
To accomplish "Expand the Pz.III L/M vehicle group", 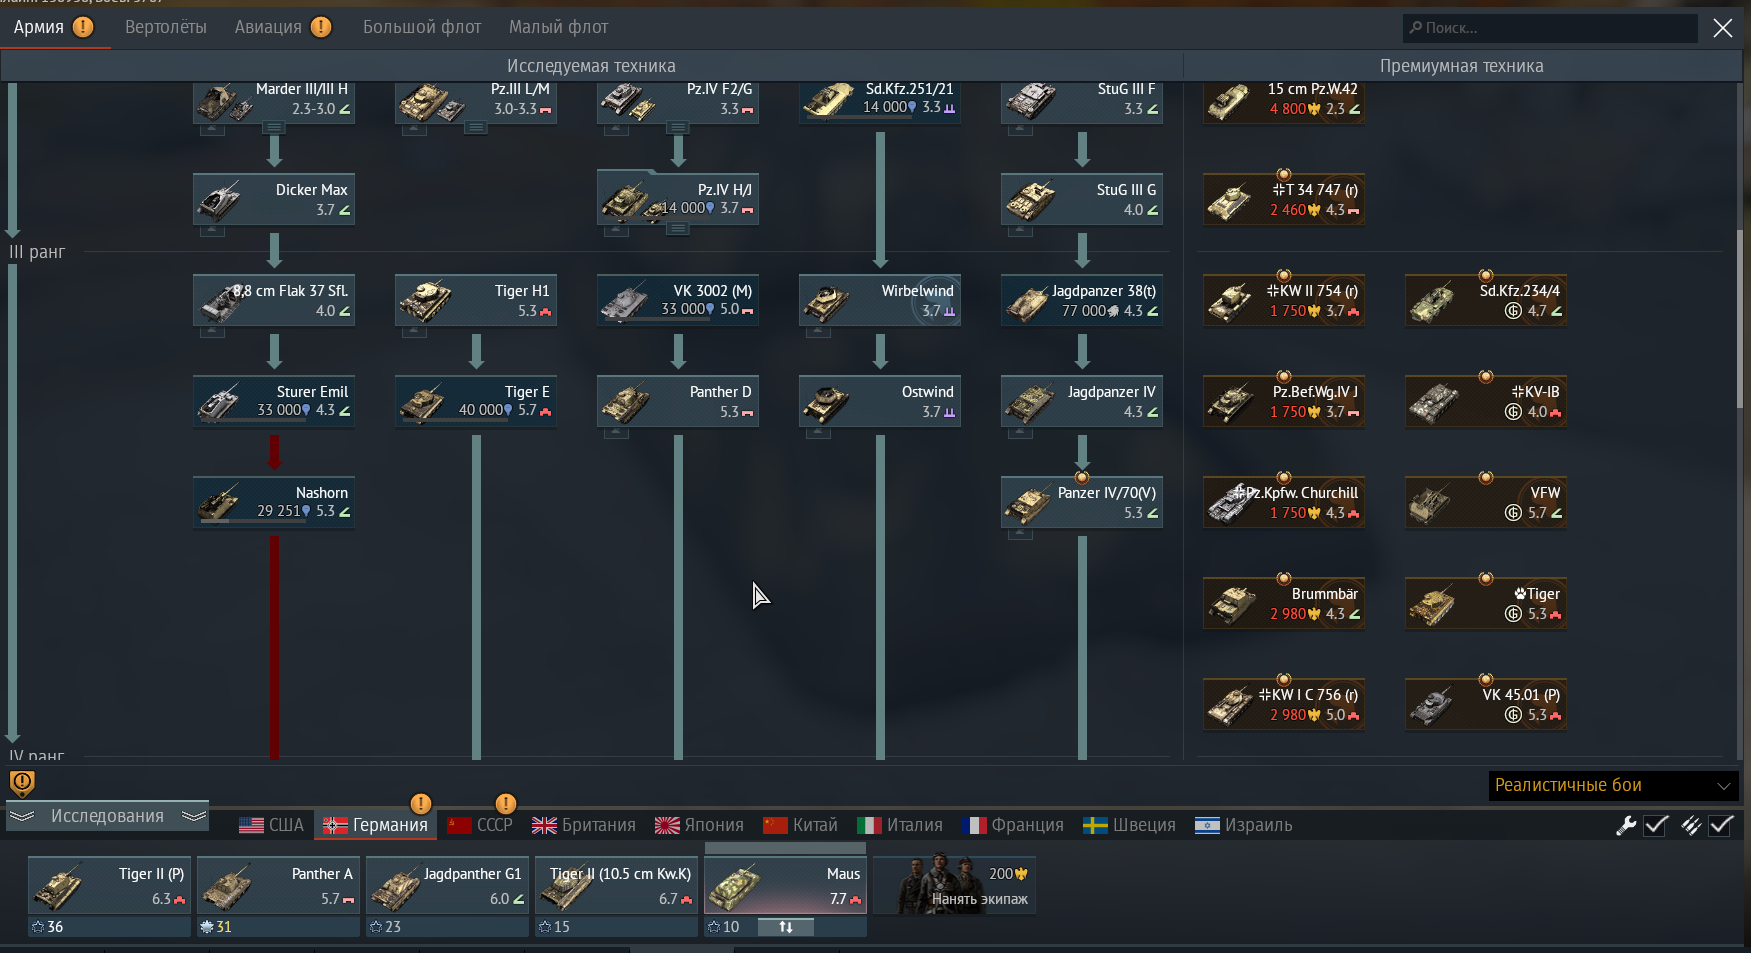I will coord(476,128).
